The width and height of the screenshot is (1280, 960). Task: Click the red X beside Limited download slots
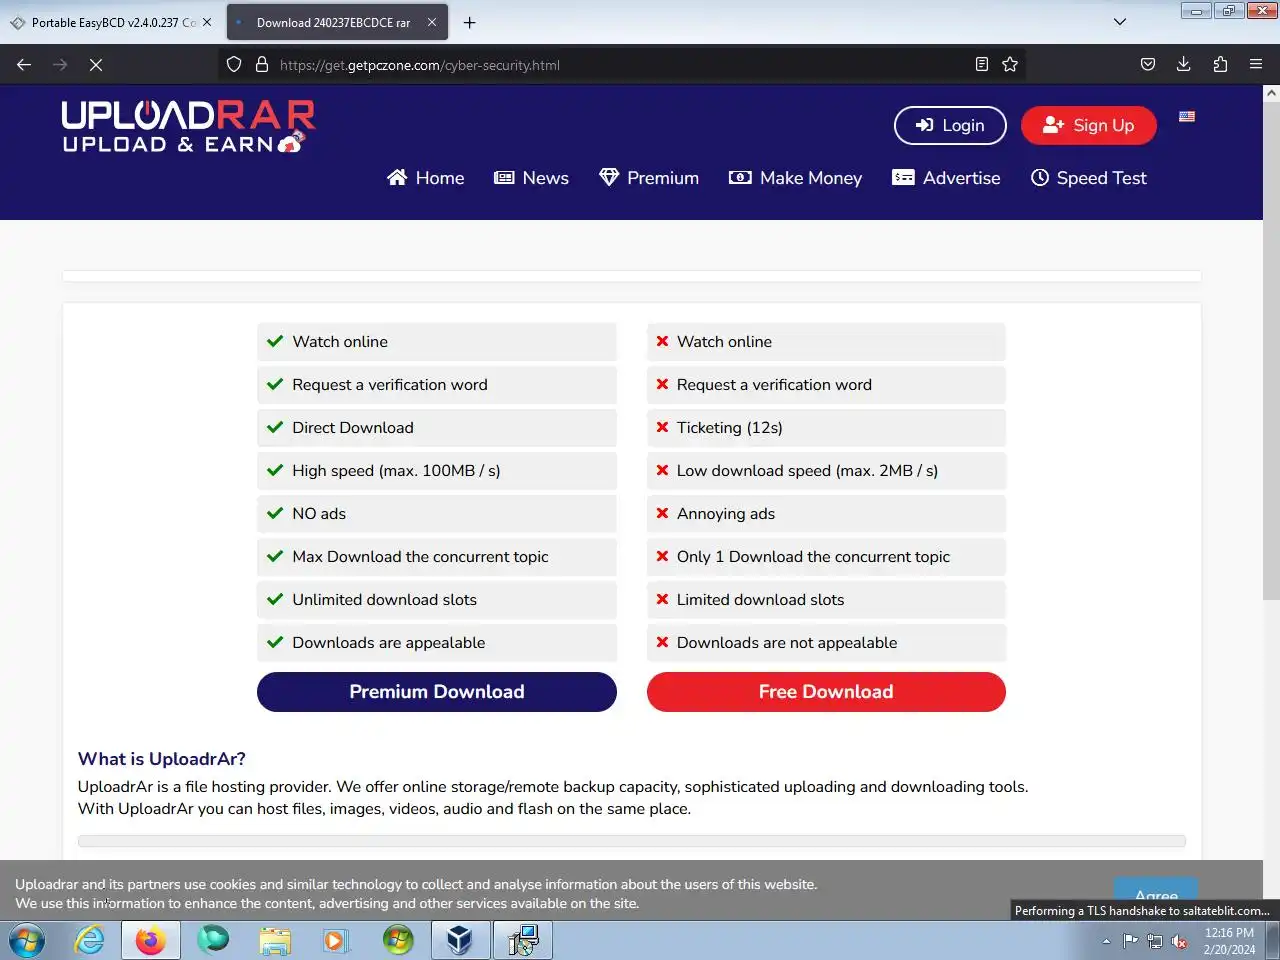[x=662, y=600]
